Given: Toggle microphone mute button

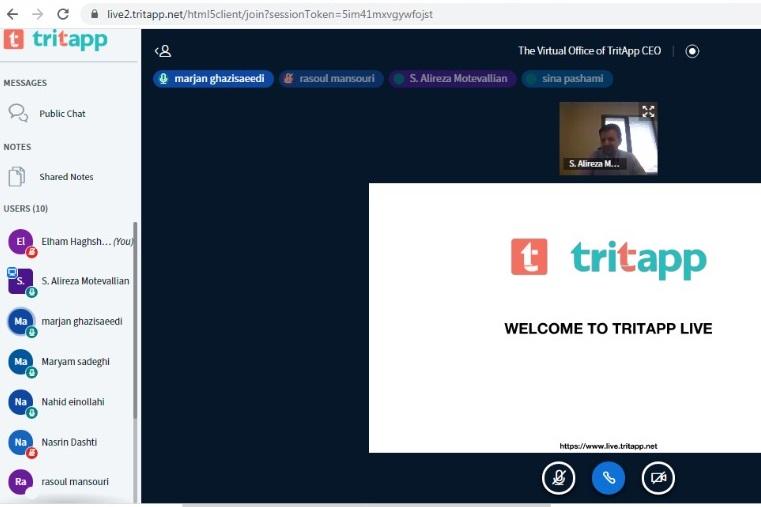Looking at the screenshot, I should tap(559, 478).
